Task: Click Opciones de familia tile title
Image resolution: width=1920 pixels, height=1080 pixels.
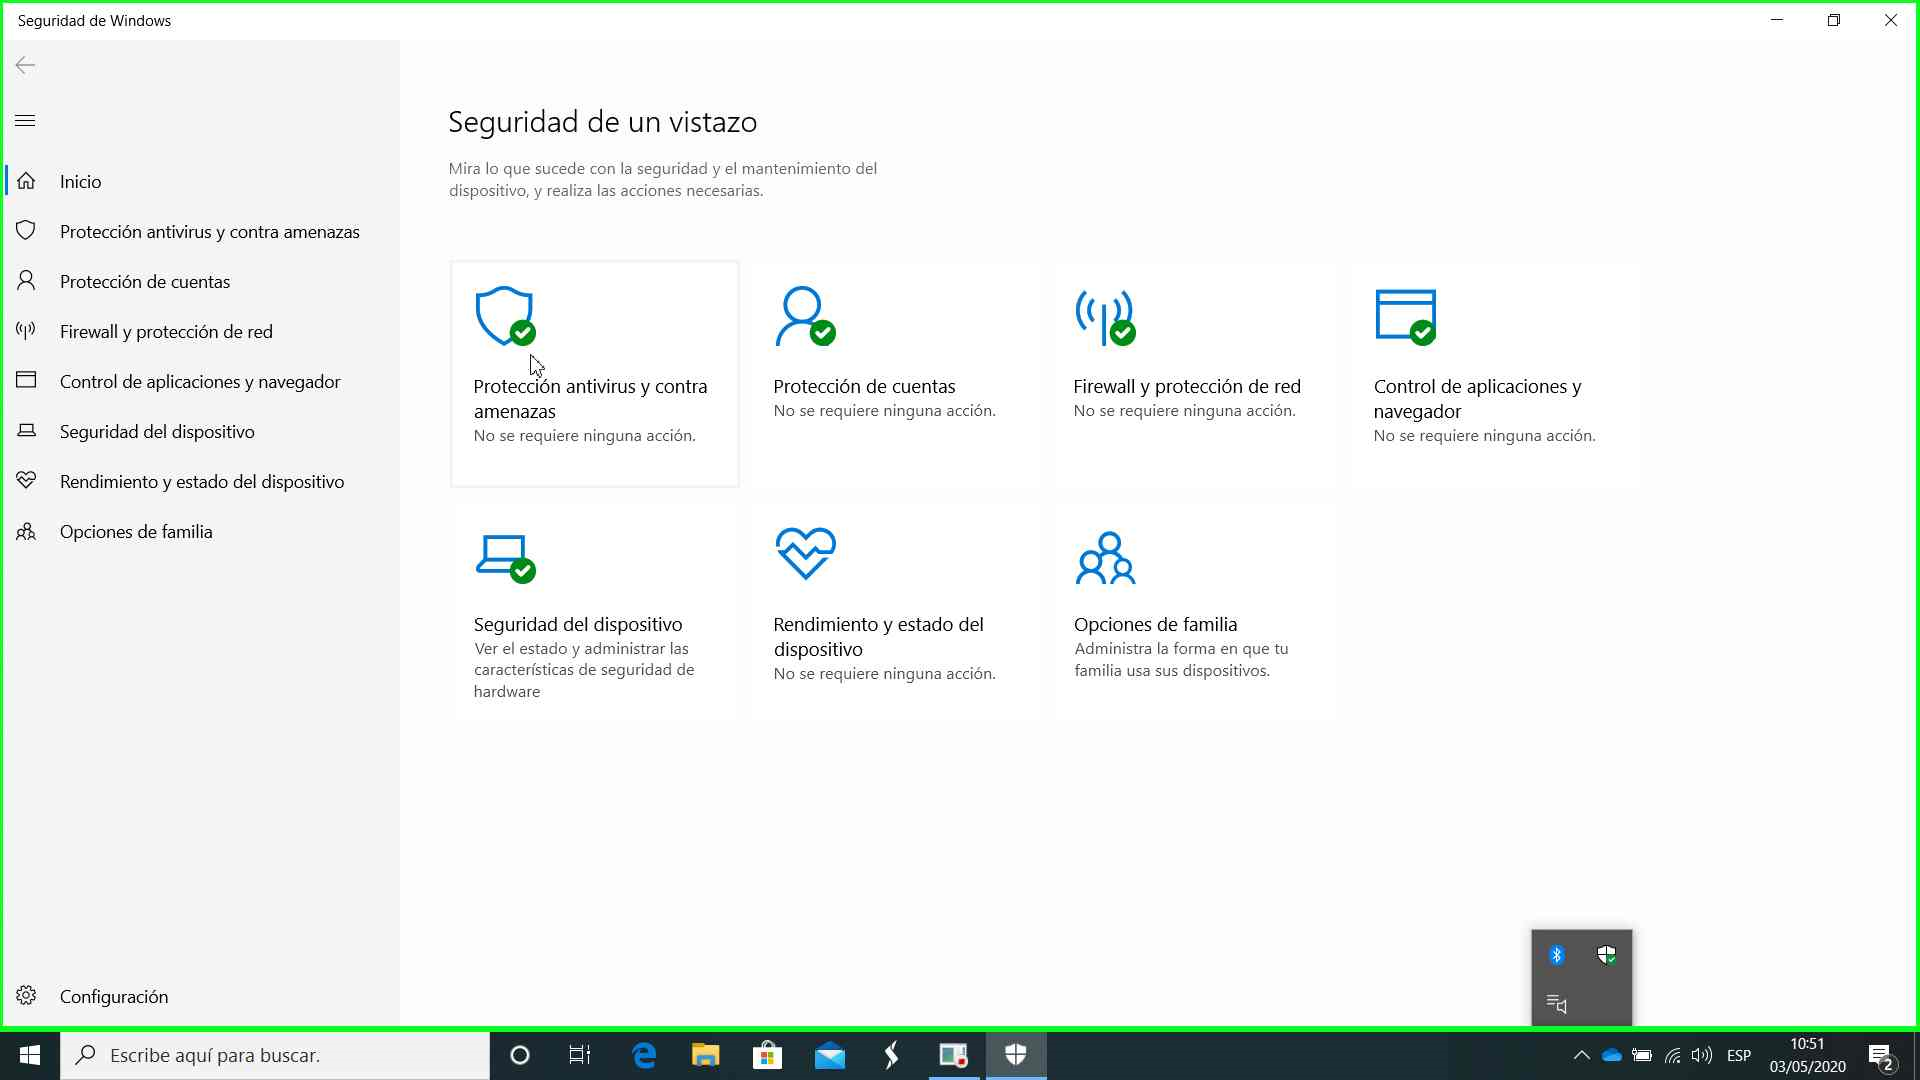Action: coord(1155,624)
